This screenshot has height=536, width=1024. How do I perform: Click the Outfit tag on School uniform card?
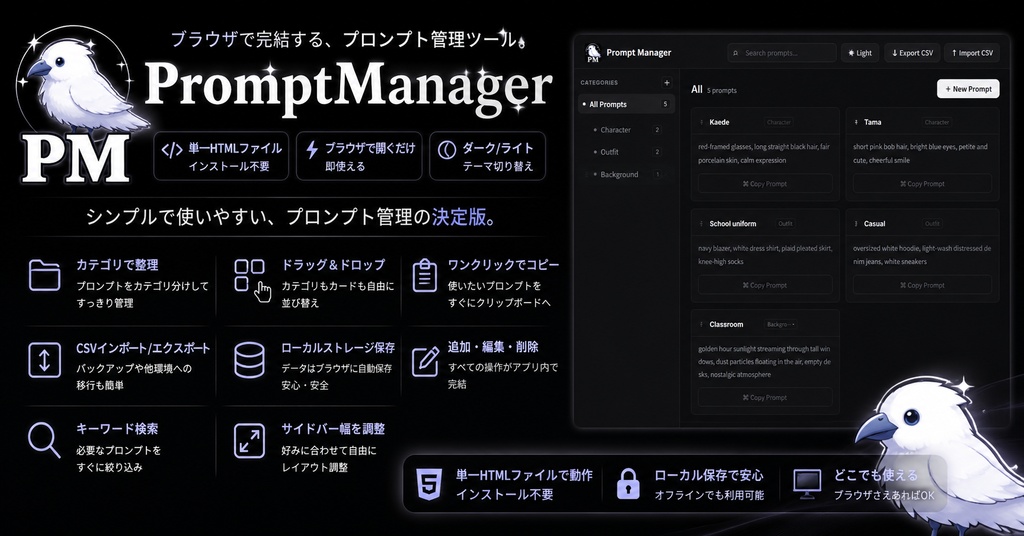pyautogui.click(x=785, y=223)
